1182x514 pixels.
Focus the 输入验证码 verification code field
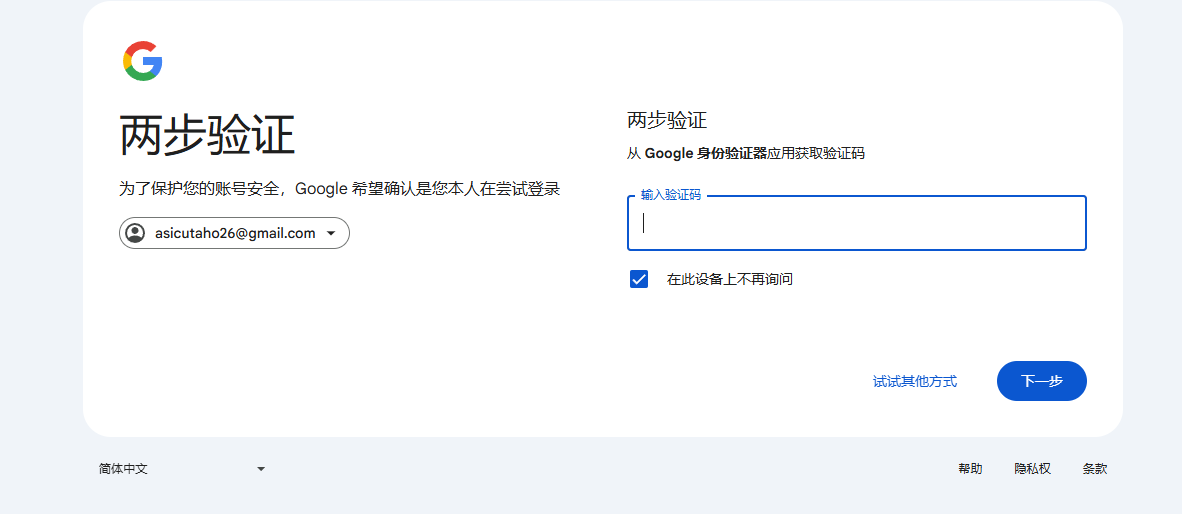coord(856,223)
